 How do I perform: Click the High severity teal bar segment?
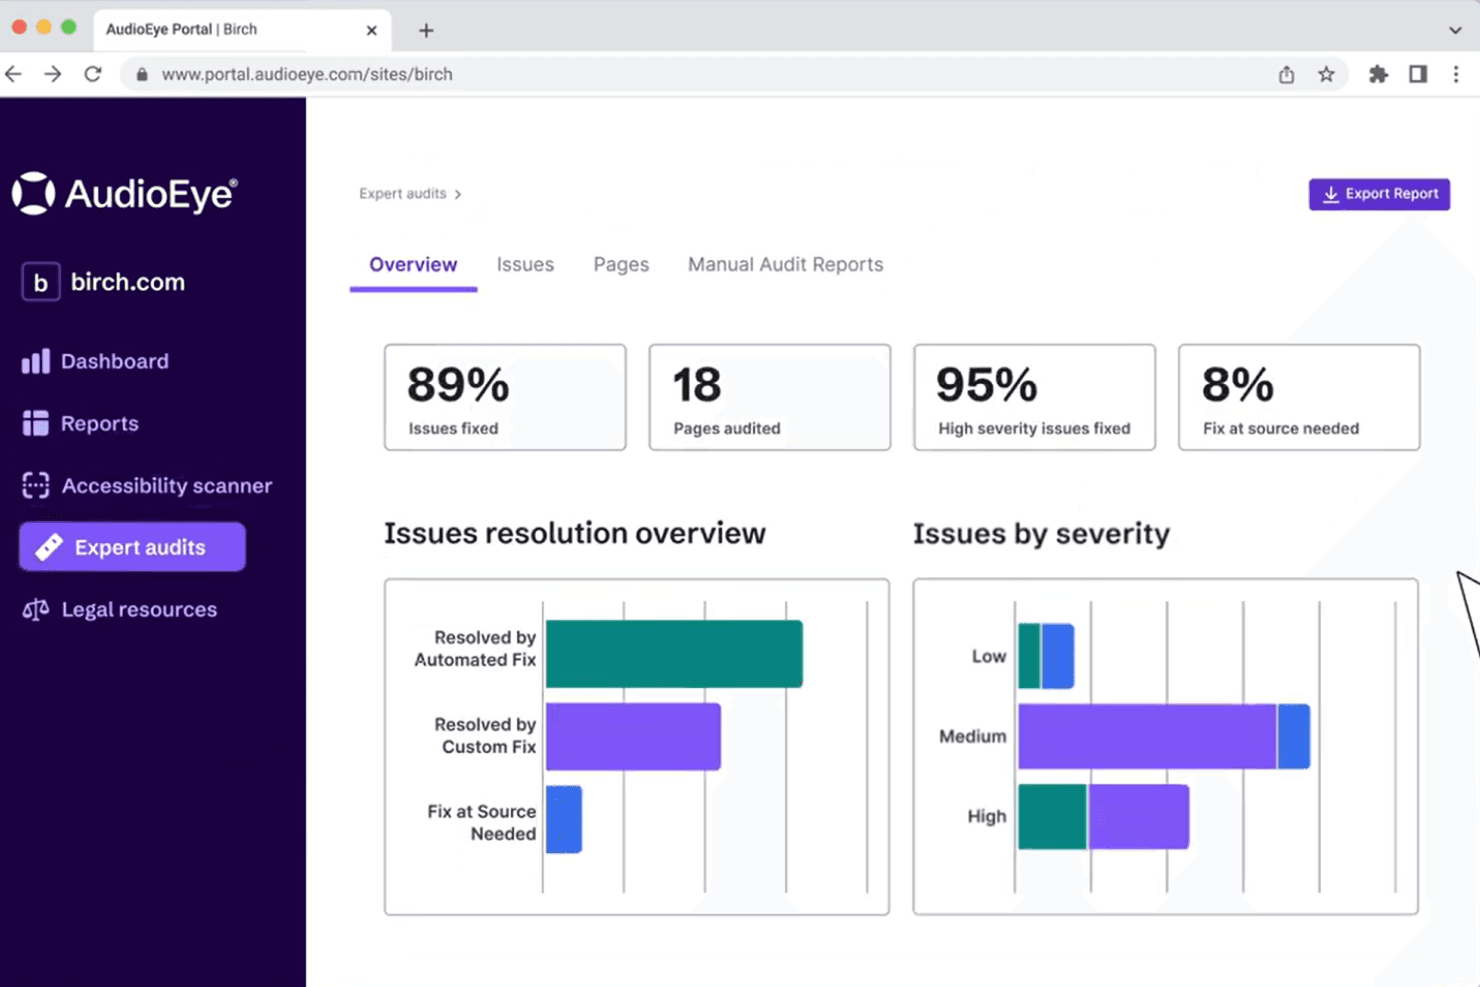point(1052,817)
